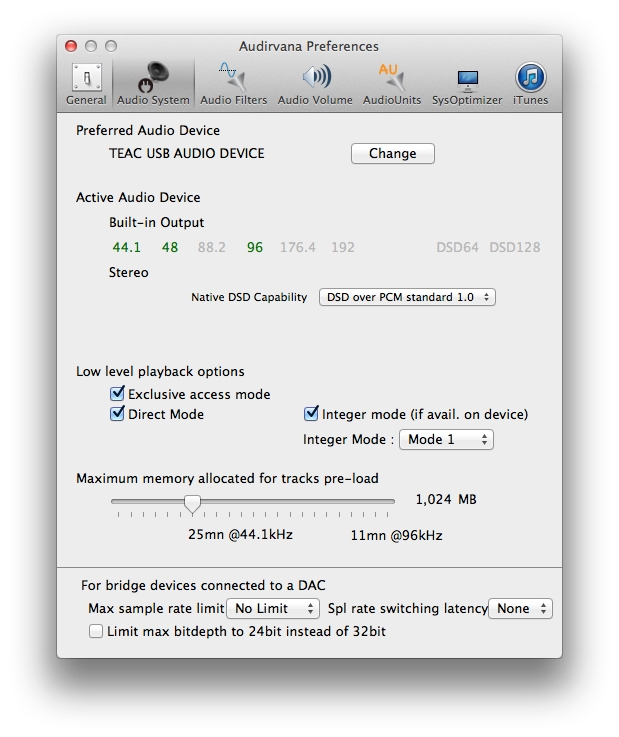
Task: Open the Spl rate switching latency dropdown
Action: pyautogui.click(x=520, y=609)
